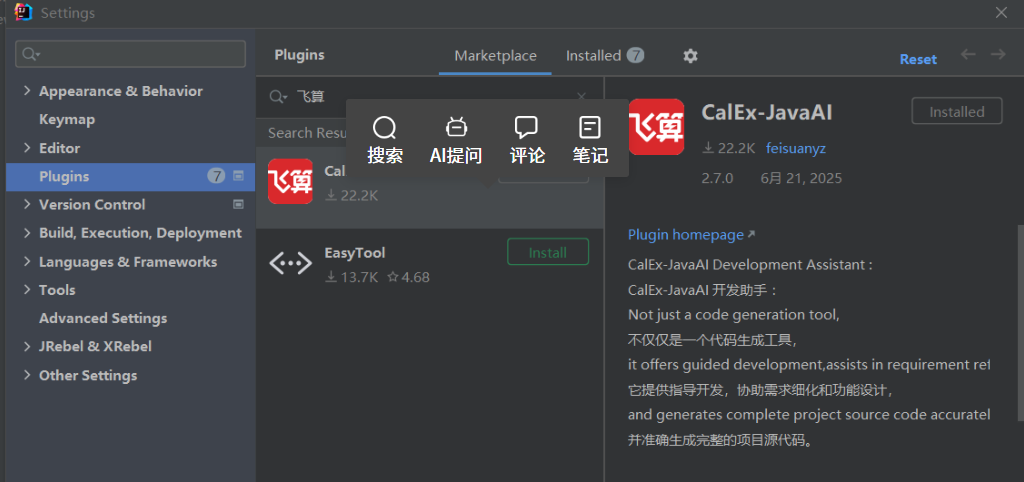Click the IntelliJ logo in title bar
This screenshot has width=1024, height=482.
24,12
